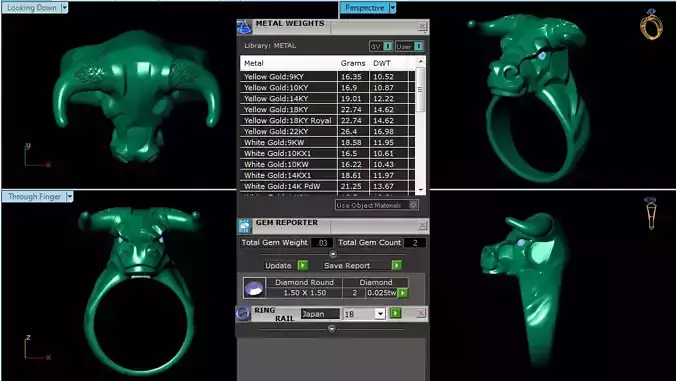This screenshot has width=676, height=381.
Task: Click the Metal column header
Action: click(254, 63)
